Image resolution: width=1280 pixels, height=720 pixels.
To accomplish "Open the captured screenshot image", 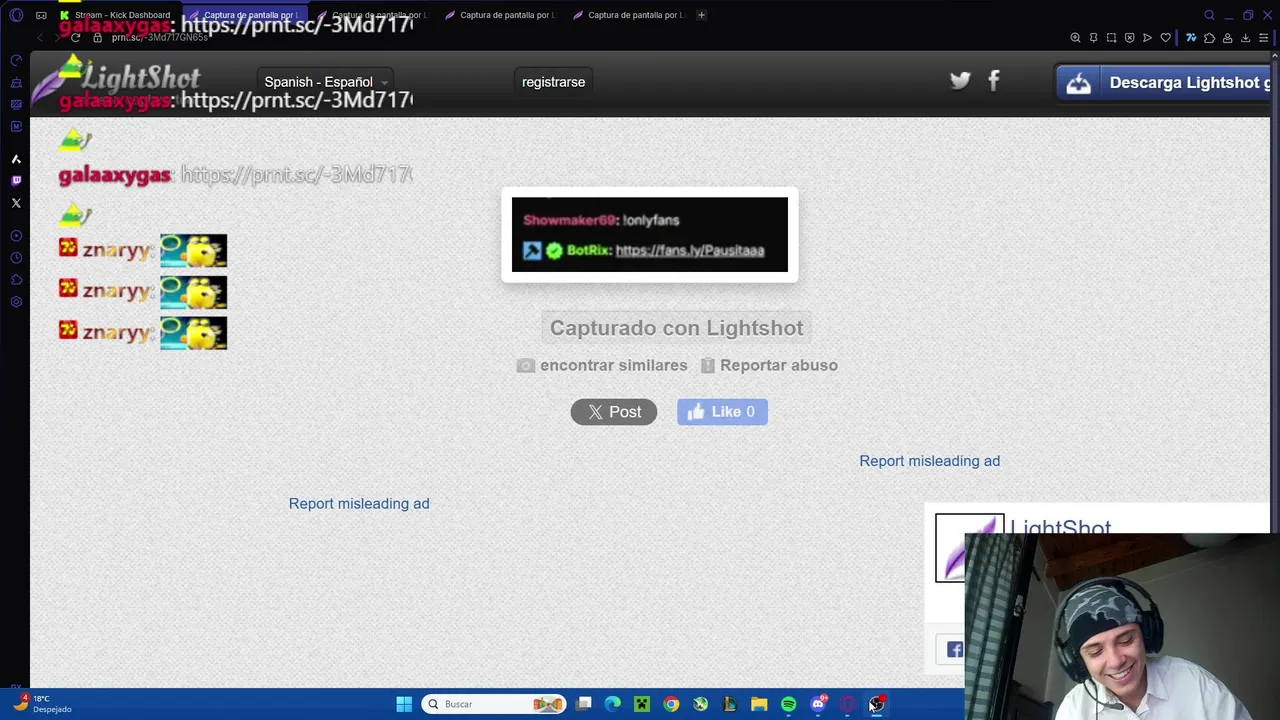I will pos(650,235).
